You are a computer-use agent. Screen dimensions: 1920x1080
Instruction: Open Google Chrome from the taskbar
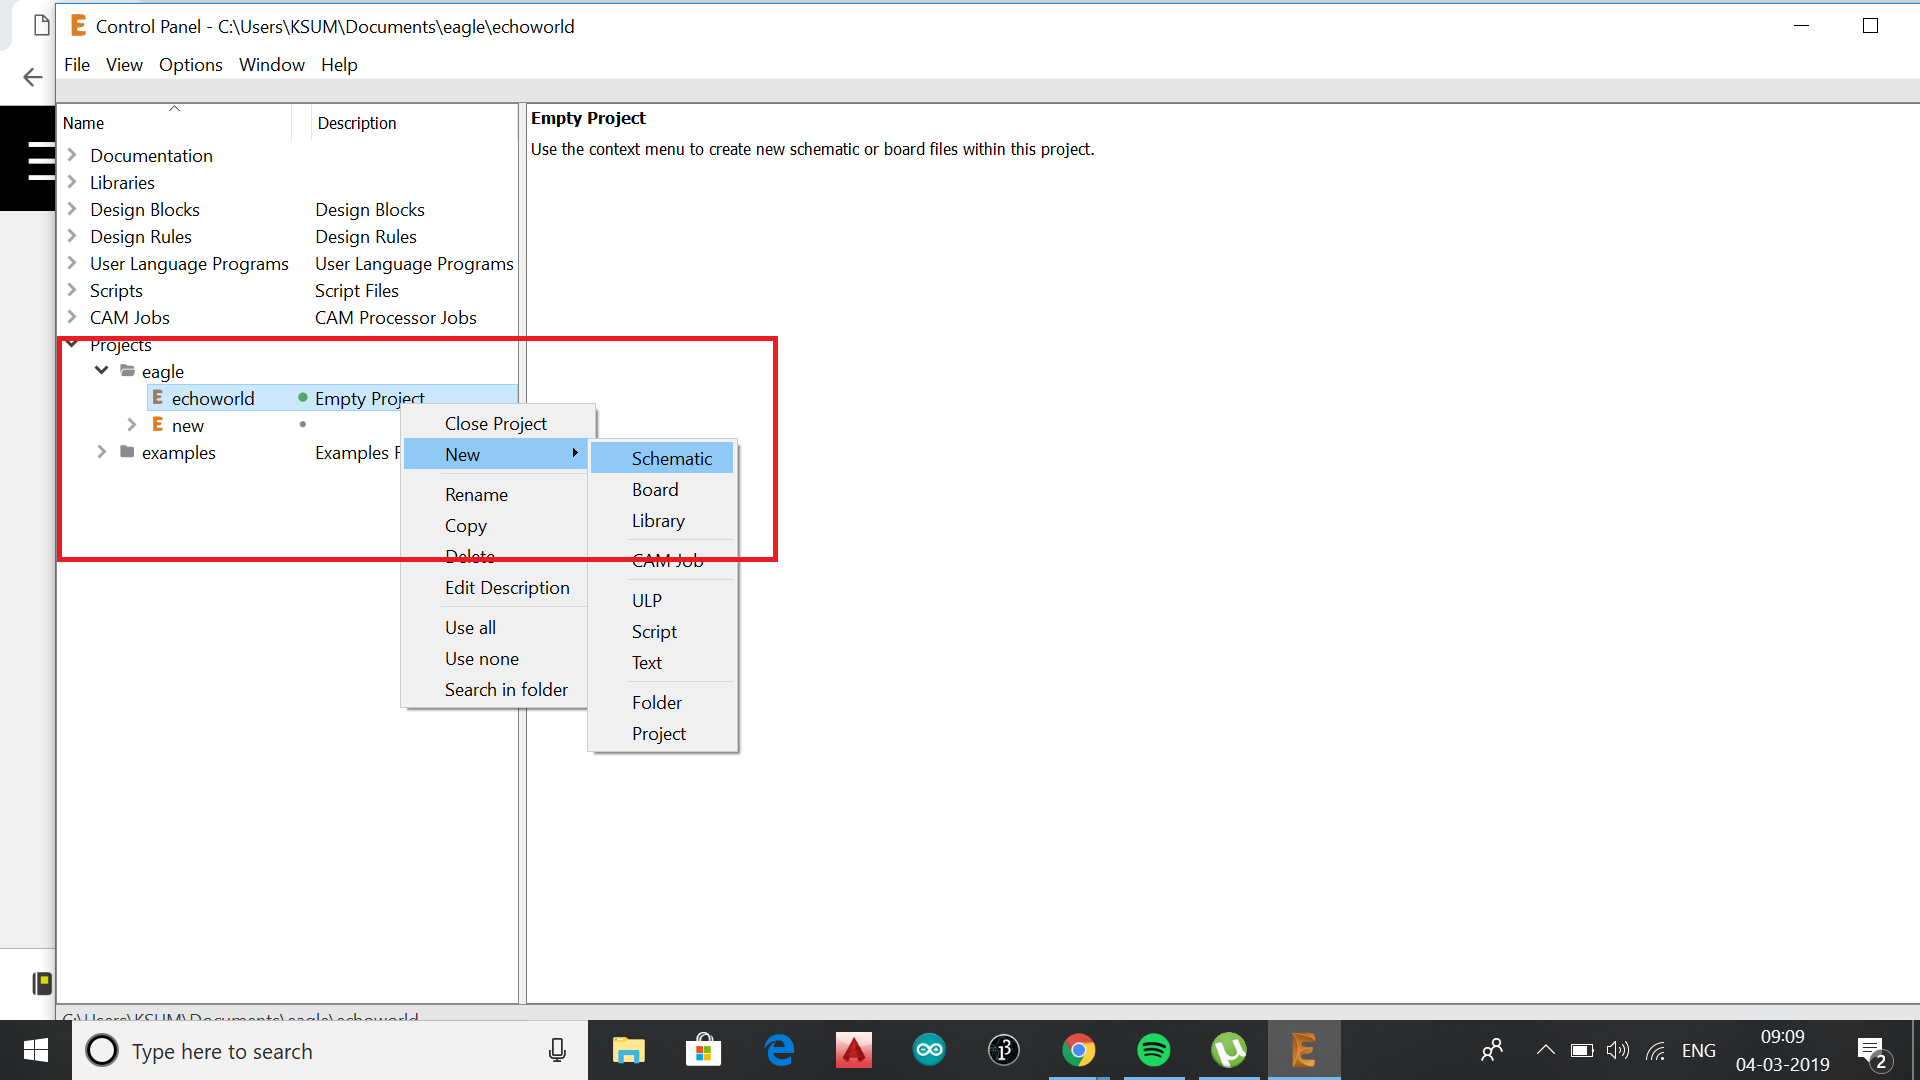pos(1078,1050)
